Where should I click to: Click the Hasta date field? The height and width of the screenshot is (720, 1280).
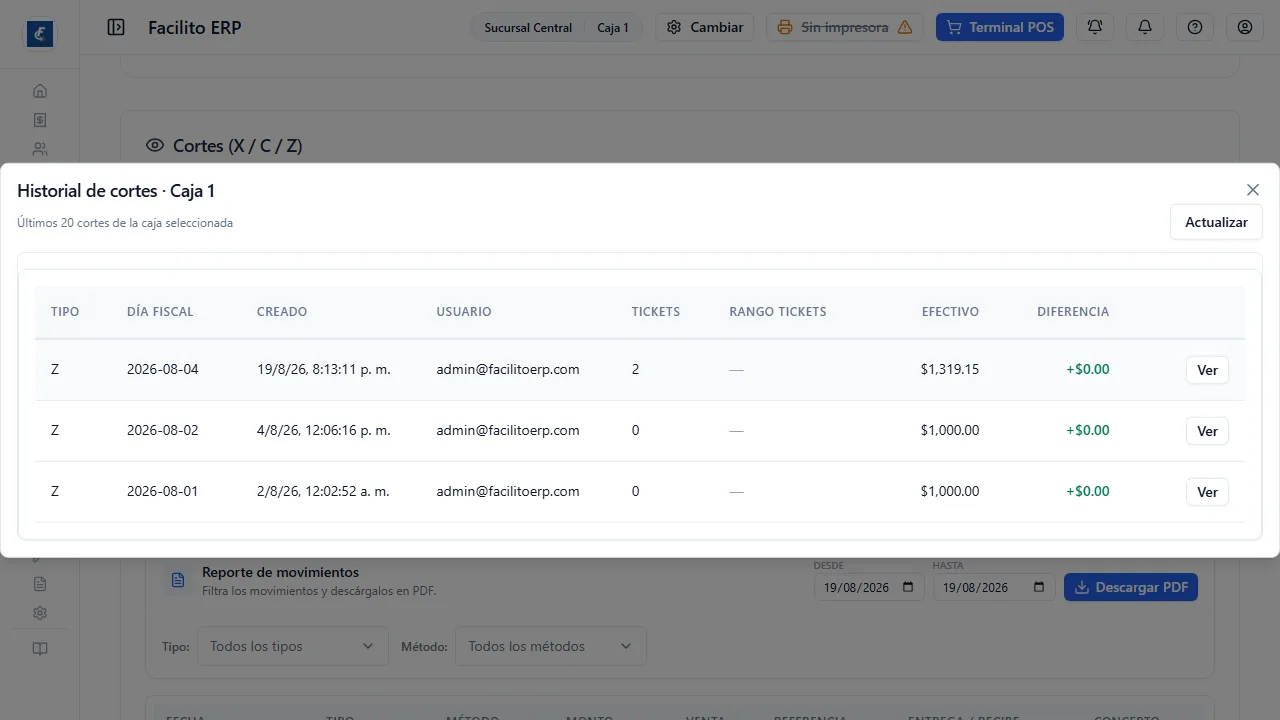tap(993, 587)
